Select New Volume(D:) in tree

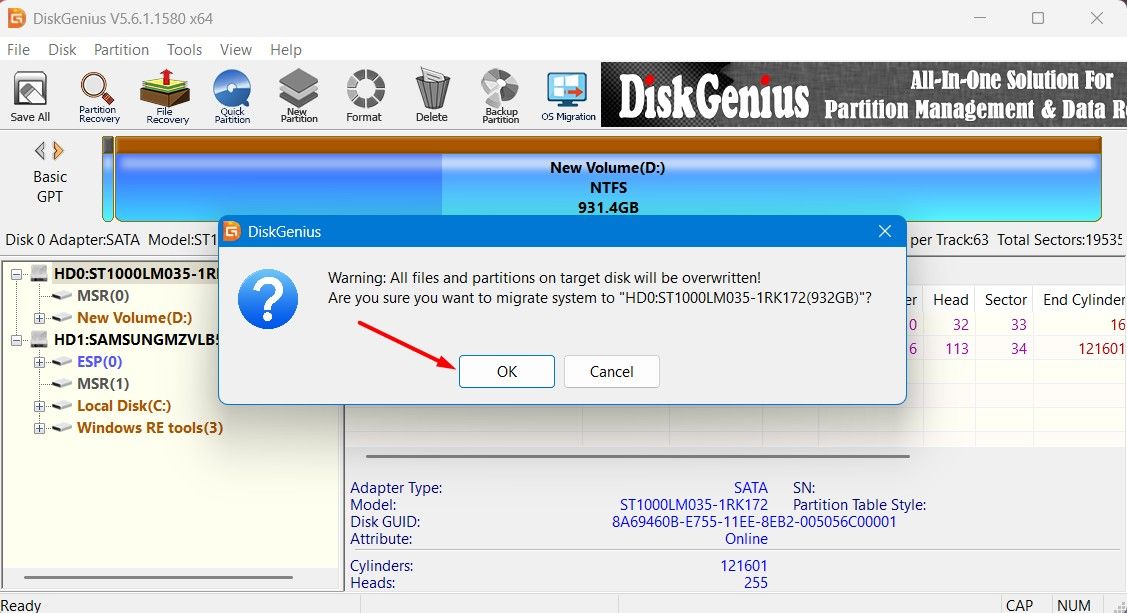pos(134,318)
